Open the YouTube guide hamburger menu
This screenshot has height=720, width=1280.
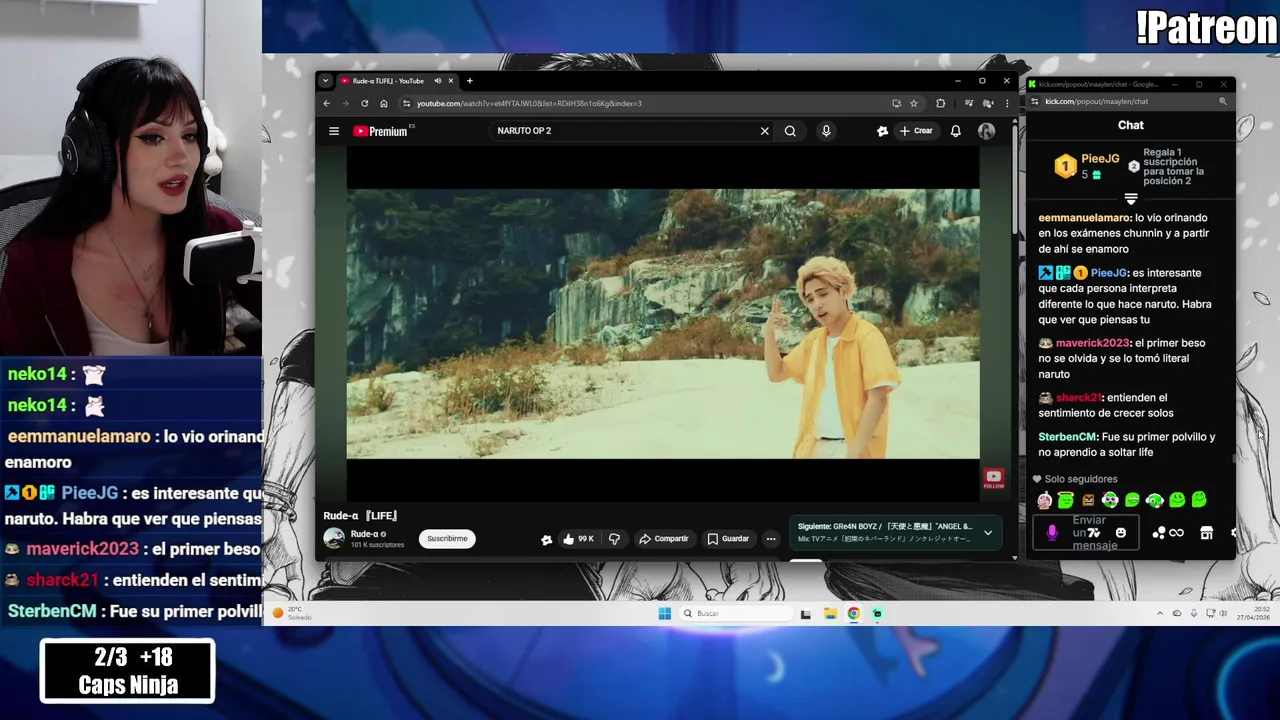(x=334, y=131)
